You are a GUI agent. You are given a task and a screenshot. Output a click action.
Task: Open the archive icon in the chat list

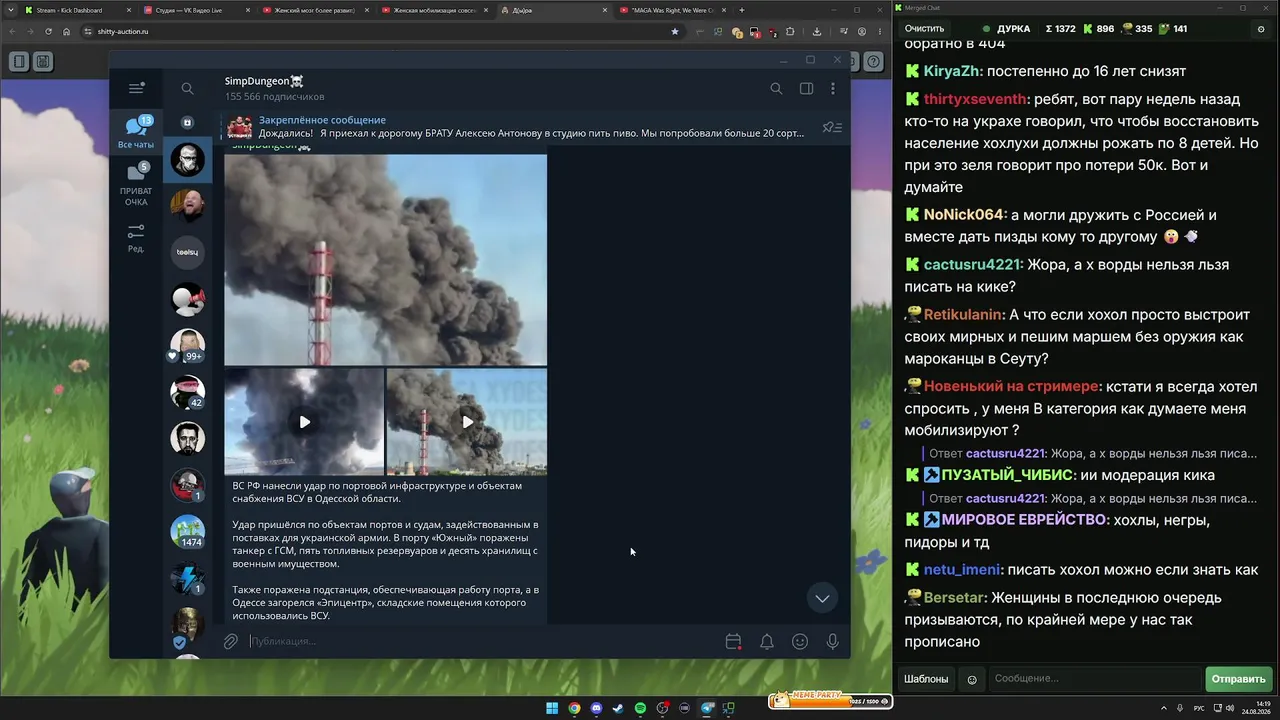point(187,122)
